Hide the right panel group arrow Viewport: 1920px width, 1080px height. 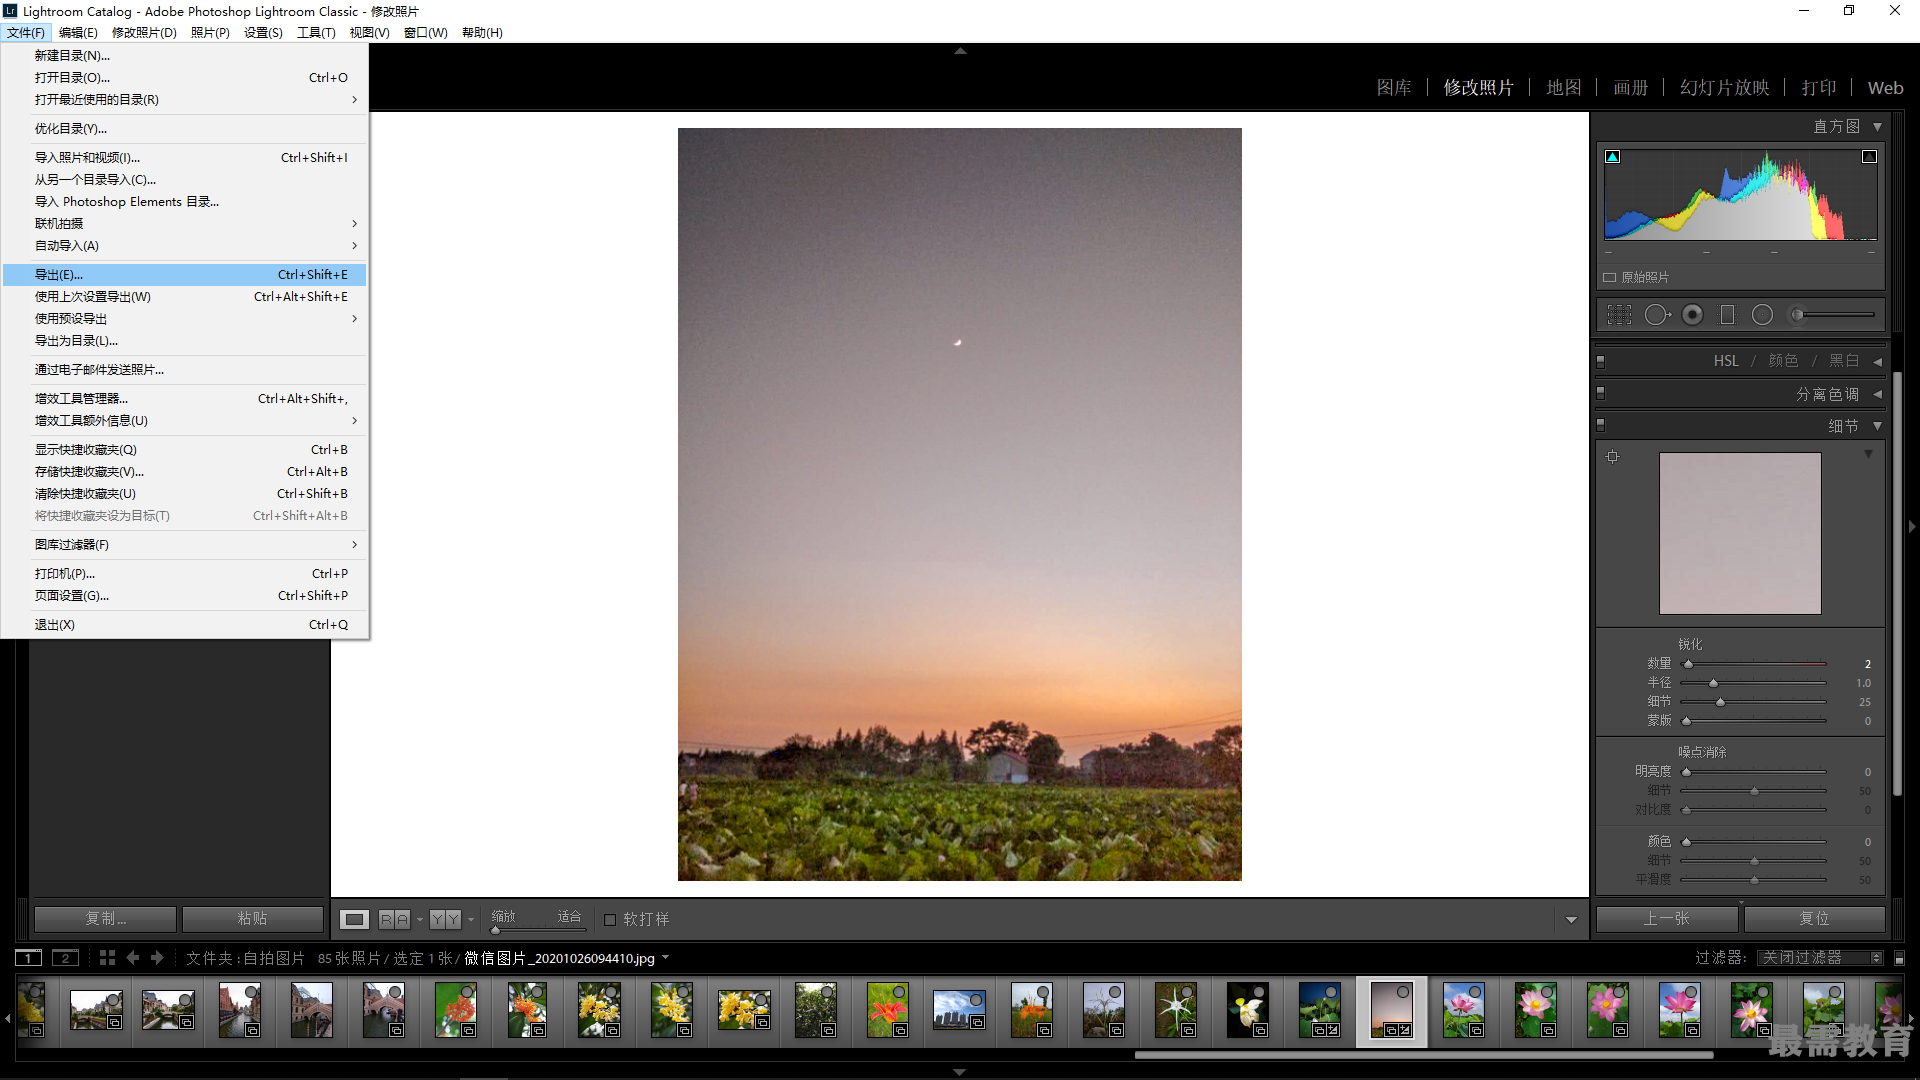tap(1912, 527)
